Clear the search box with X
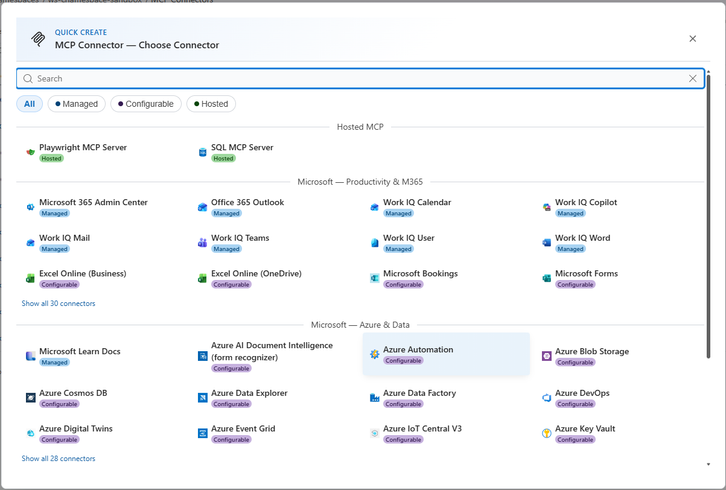Screen dimensions: 726x490 tap(693, 79)
